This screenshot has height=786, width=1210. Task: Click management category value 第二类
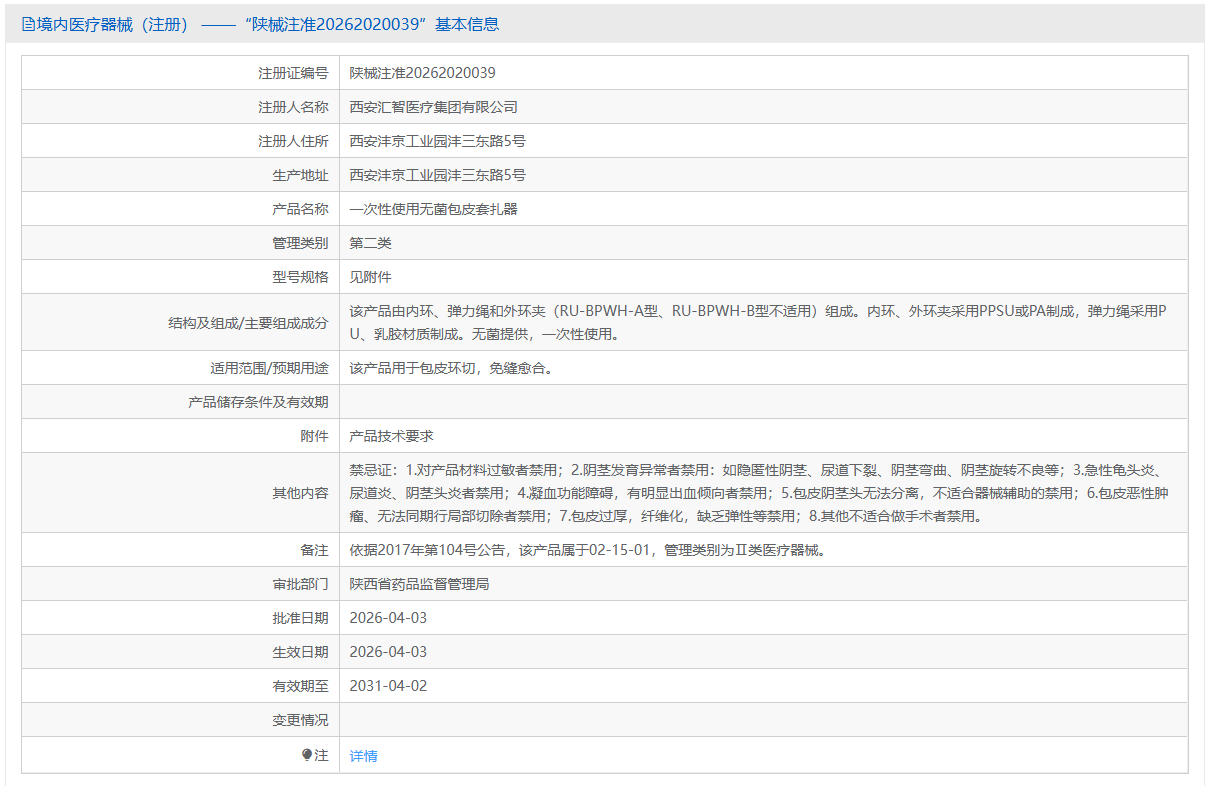[370, 243]
